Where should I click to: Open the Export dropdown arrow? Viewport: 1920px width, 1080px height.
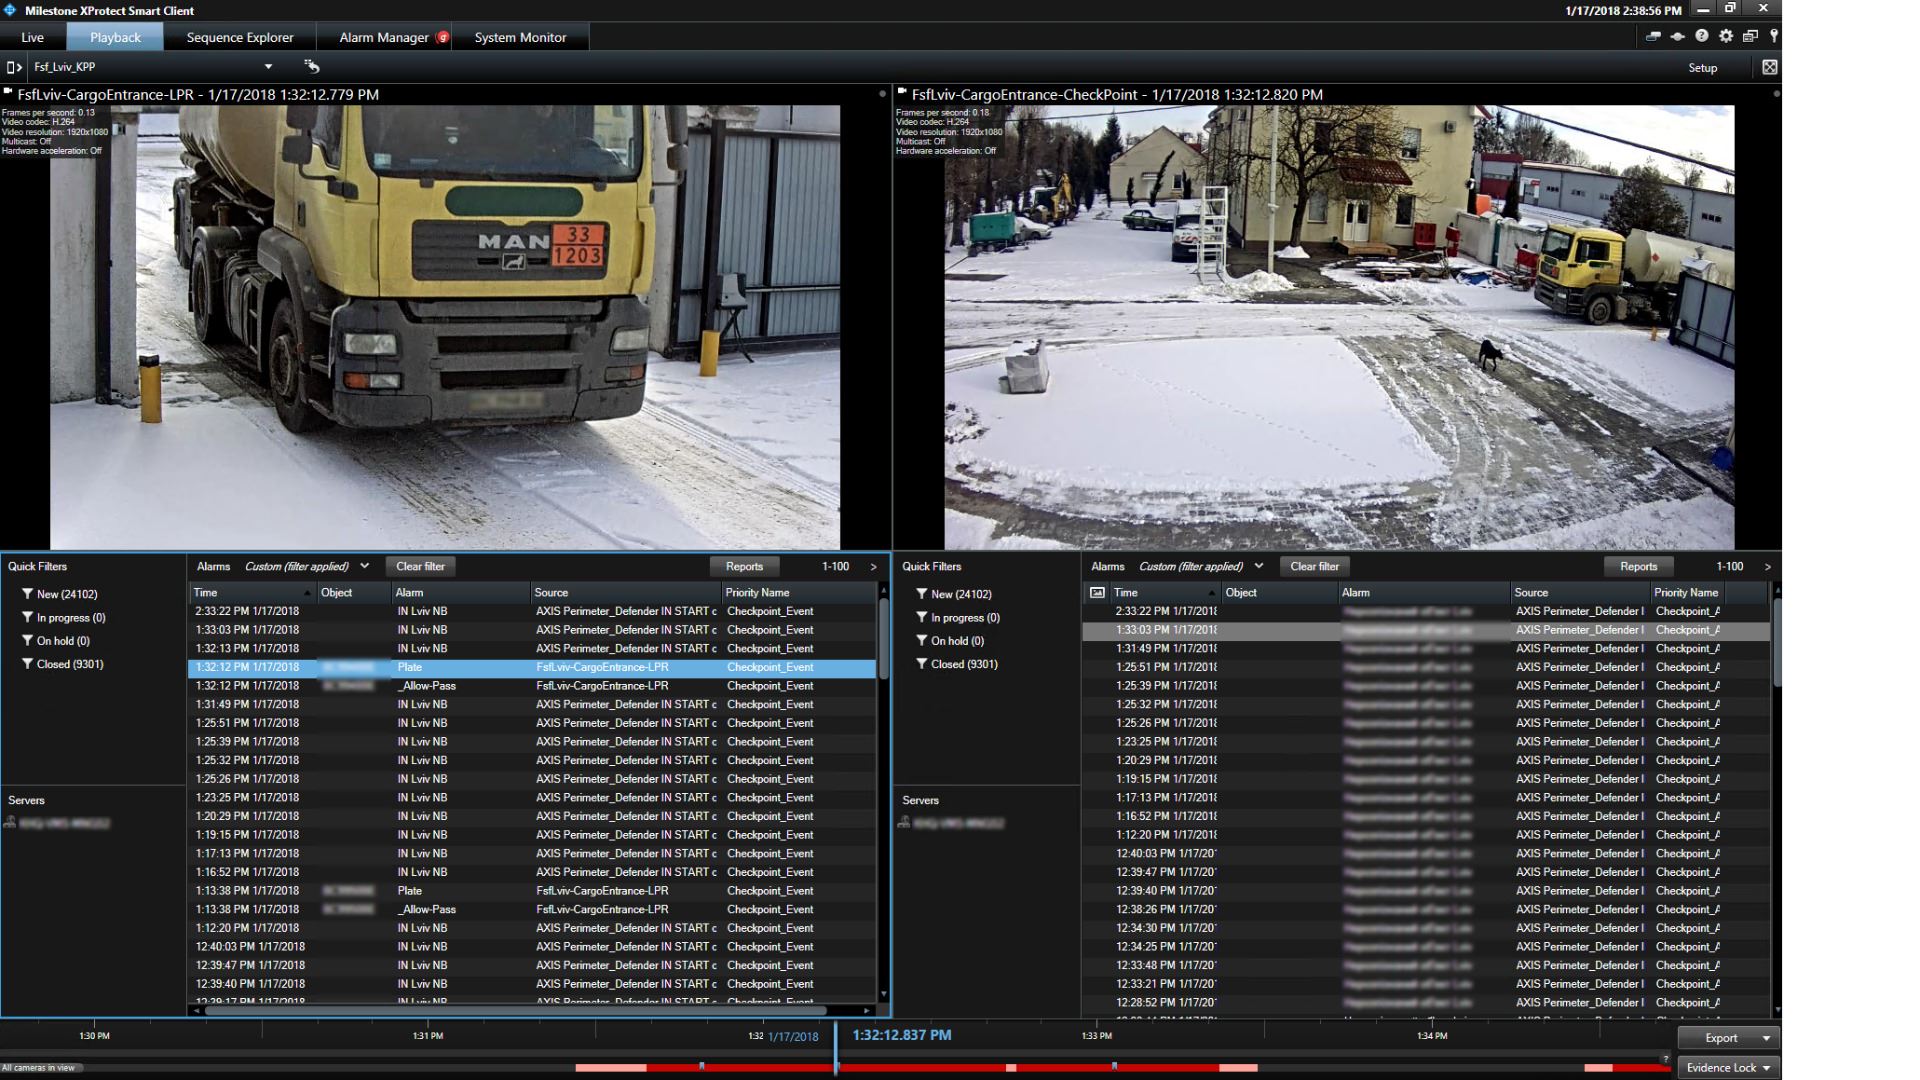coord(1767,1038)
